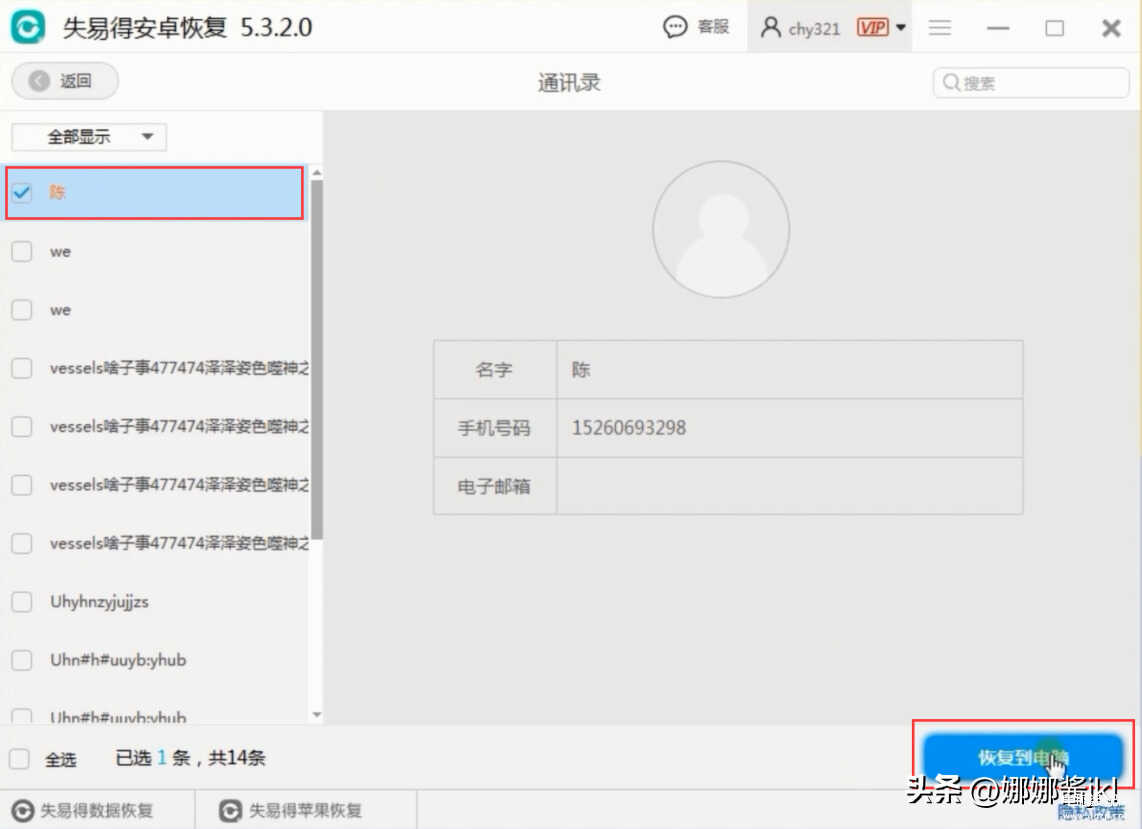Open 客服 customer service chat icon
Screen dimensions: 1142x829
(676, 27)
